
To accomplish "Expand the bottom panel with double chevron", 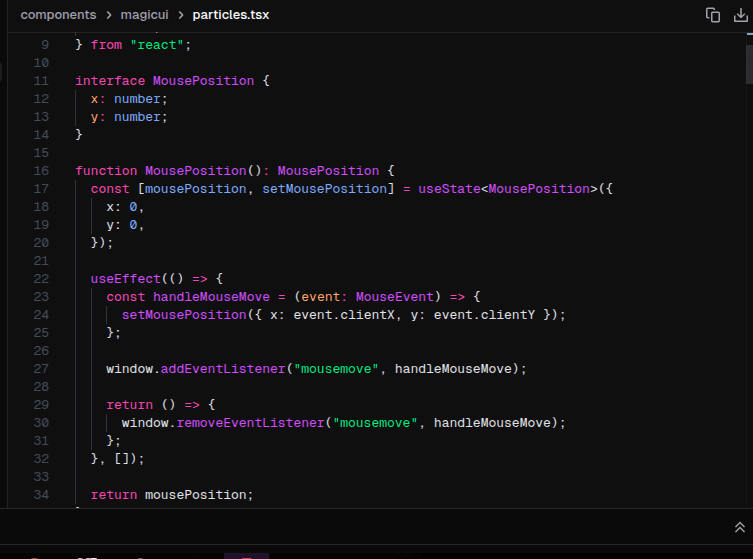I will click(x=740, y=527).
